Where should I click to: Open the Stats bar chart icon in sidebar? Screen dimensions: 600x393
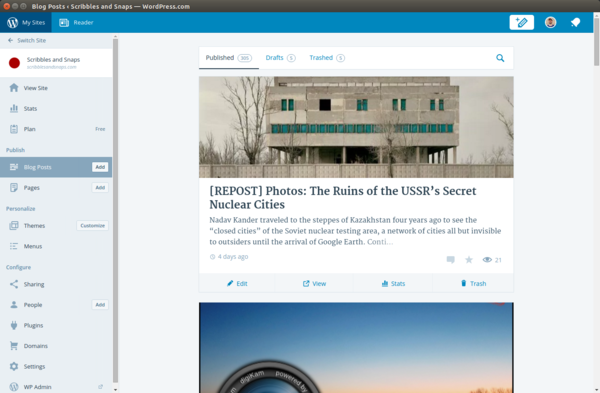[x=14, y=108]
